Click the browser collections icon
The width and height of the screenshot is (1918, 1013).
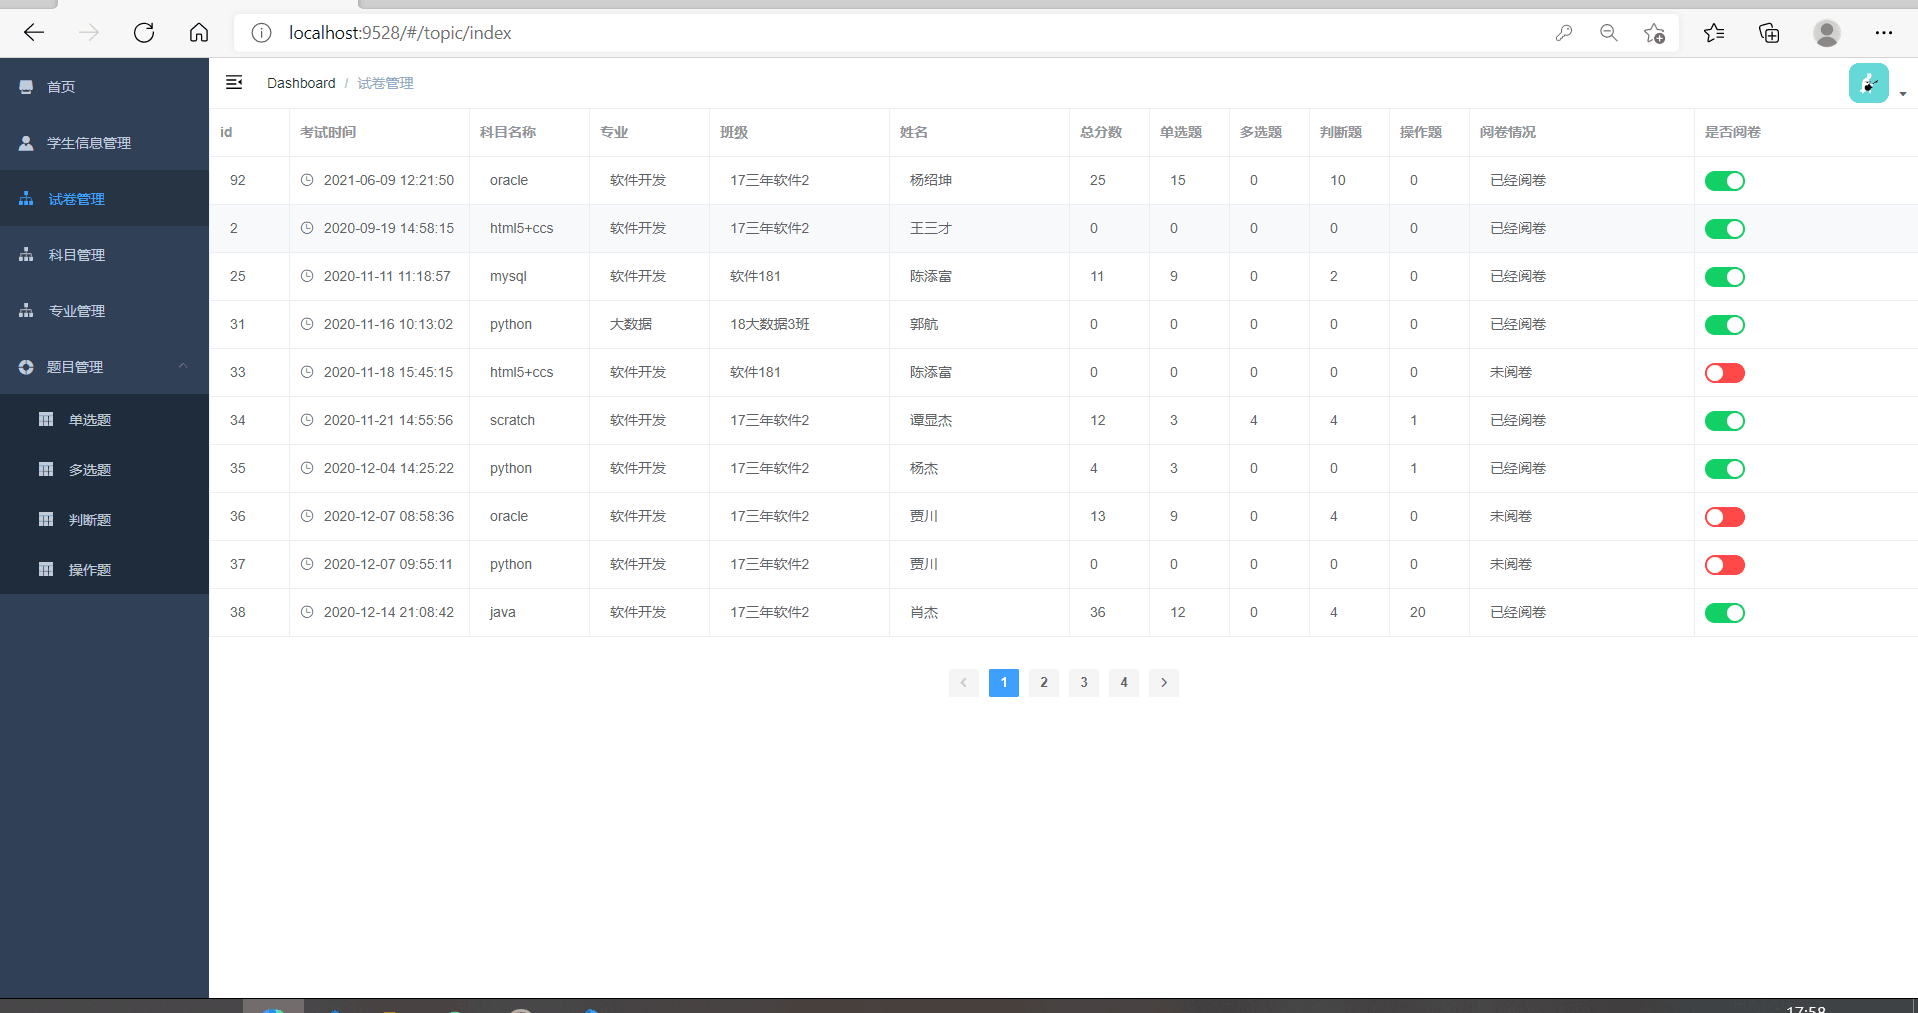pos(1768,33)
